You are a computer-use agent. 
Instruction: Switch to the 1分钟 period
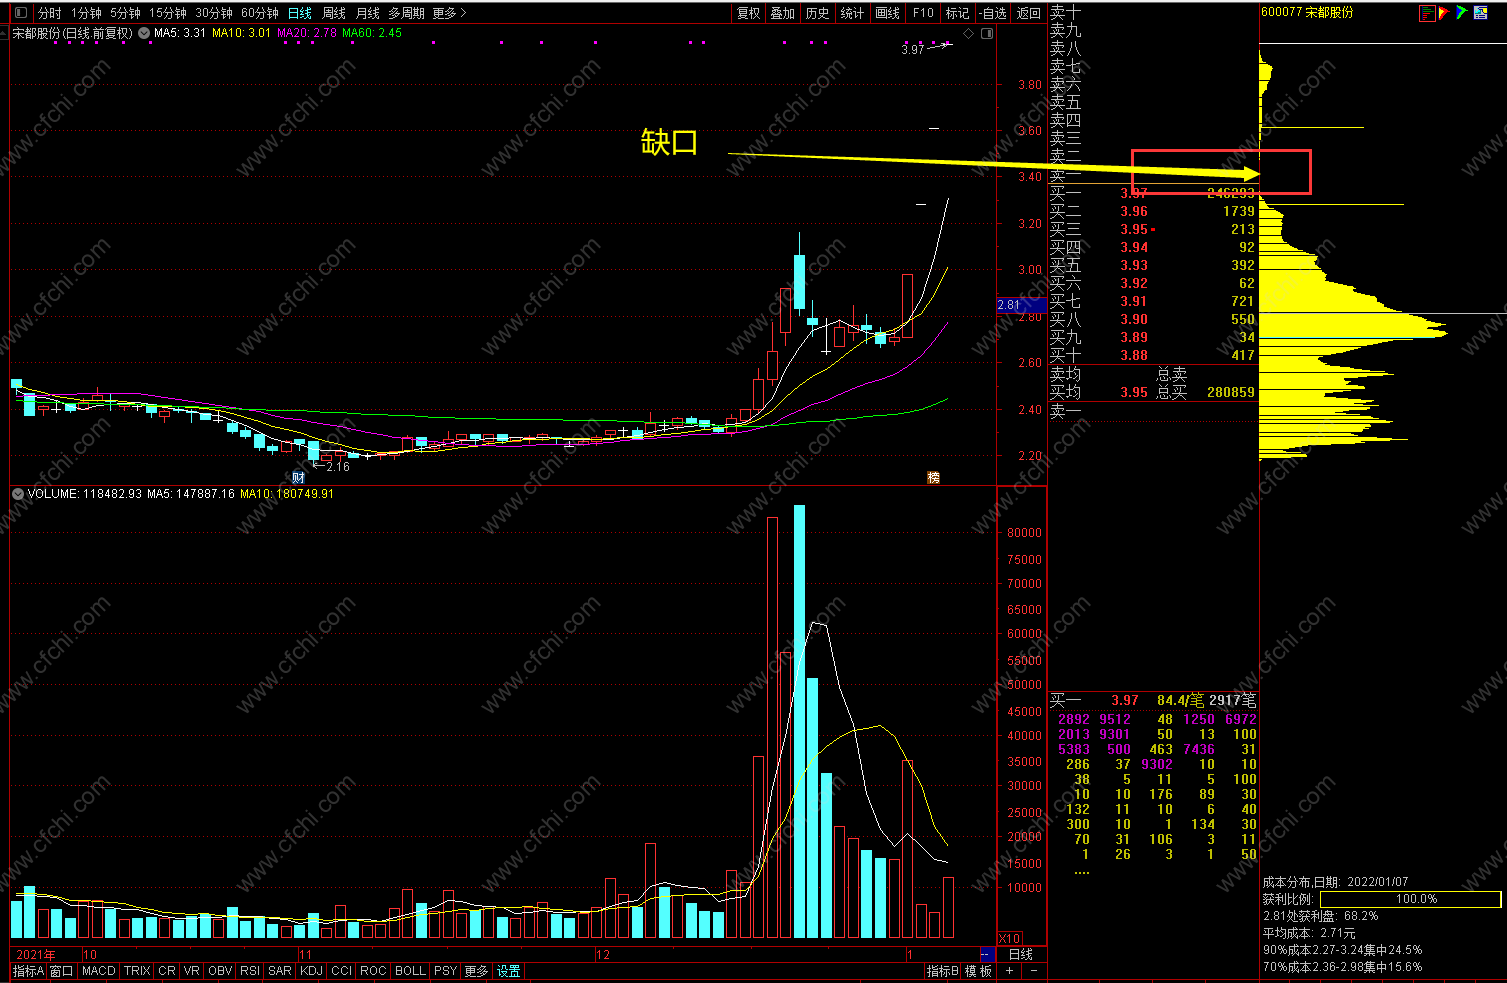coord(86,13)
